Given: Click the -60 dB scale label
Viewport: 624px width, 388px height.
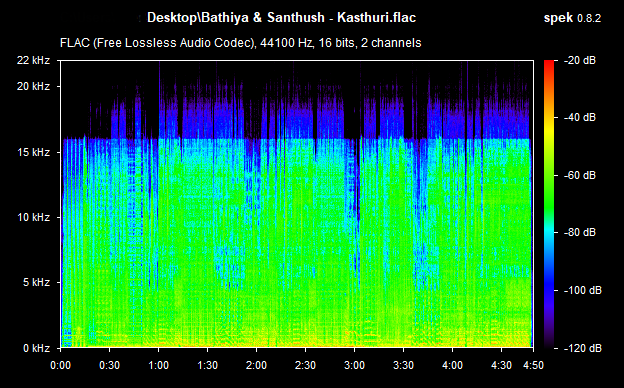Looking at the screenshot, I should coord(580,175).
